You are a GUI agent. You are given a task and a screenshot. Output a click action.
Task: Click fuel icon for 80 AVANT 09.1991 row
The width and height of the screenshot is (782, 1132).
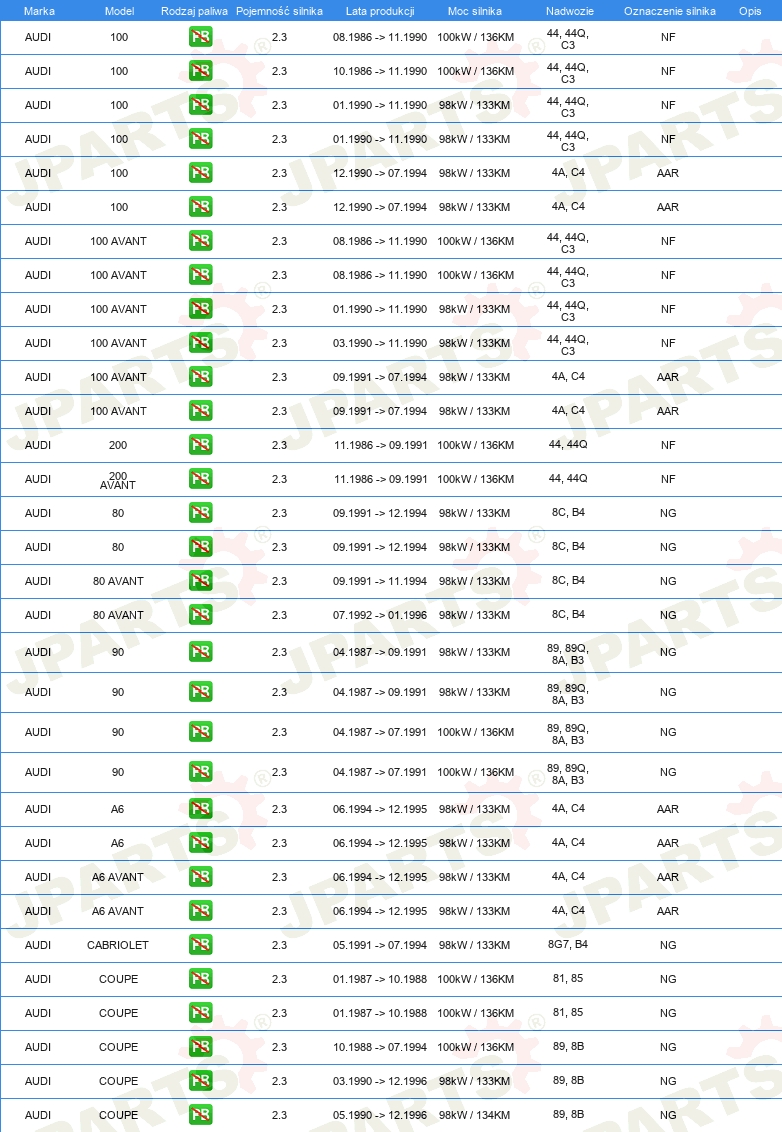(x=201, y=581)
